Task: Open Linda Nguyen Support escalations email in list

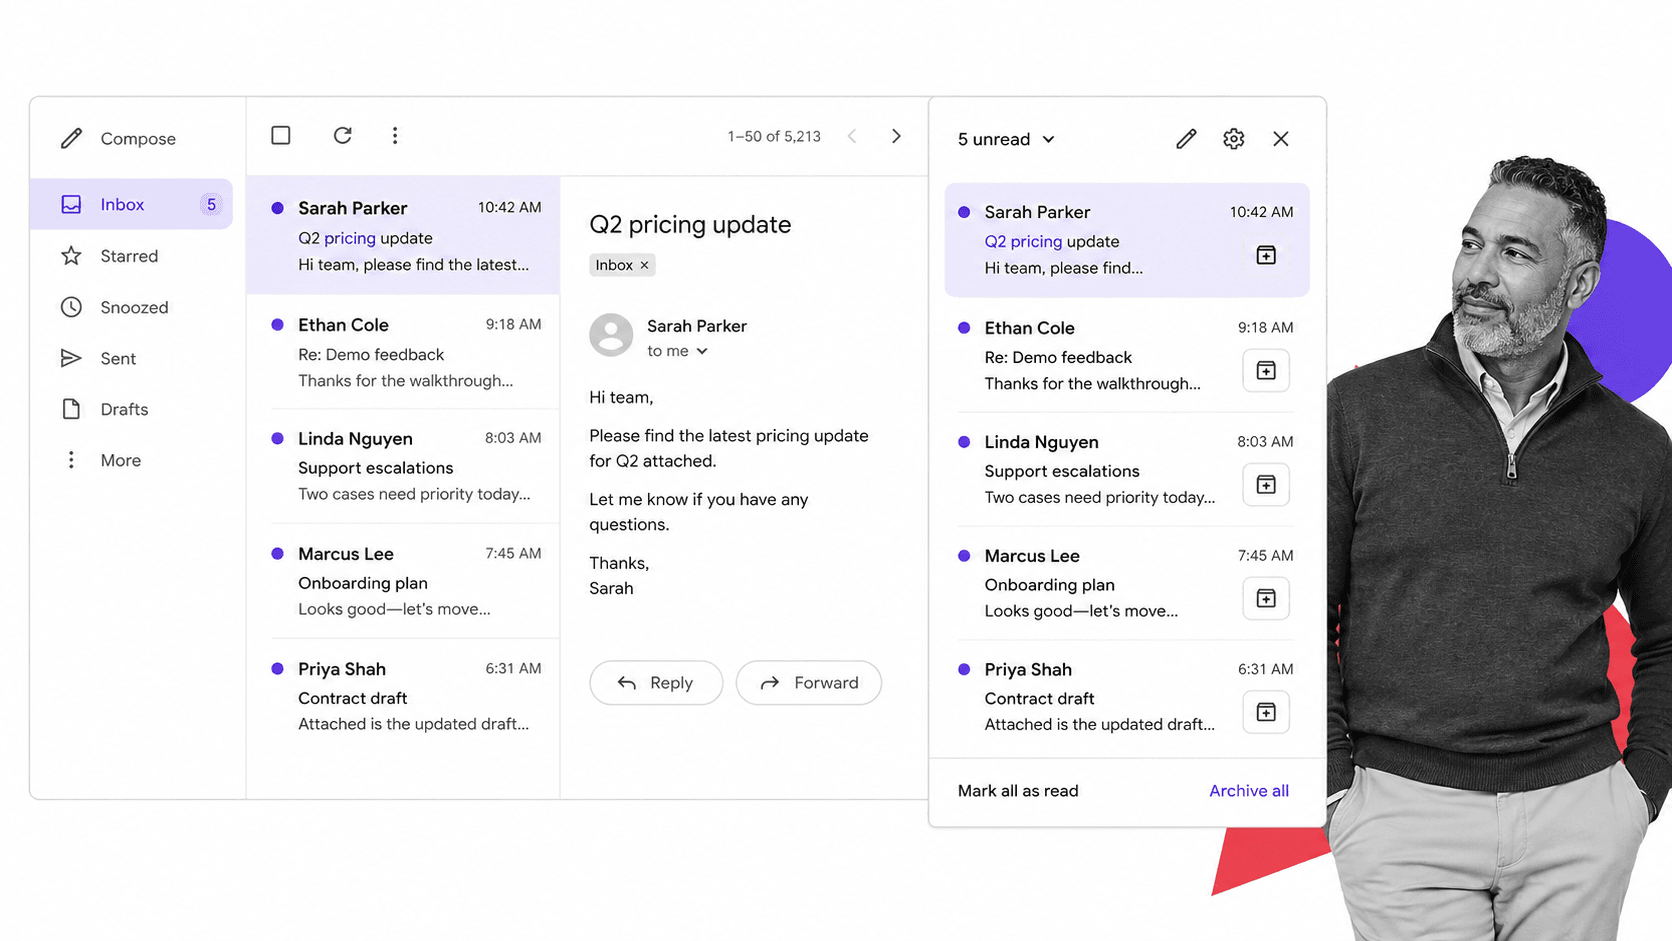Action: [403, 466]
